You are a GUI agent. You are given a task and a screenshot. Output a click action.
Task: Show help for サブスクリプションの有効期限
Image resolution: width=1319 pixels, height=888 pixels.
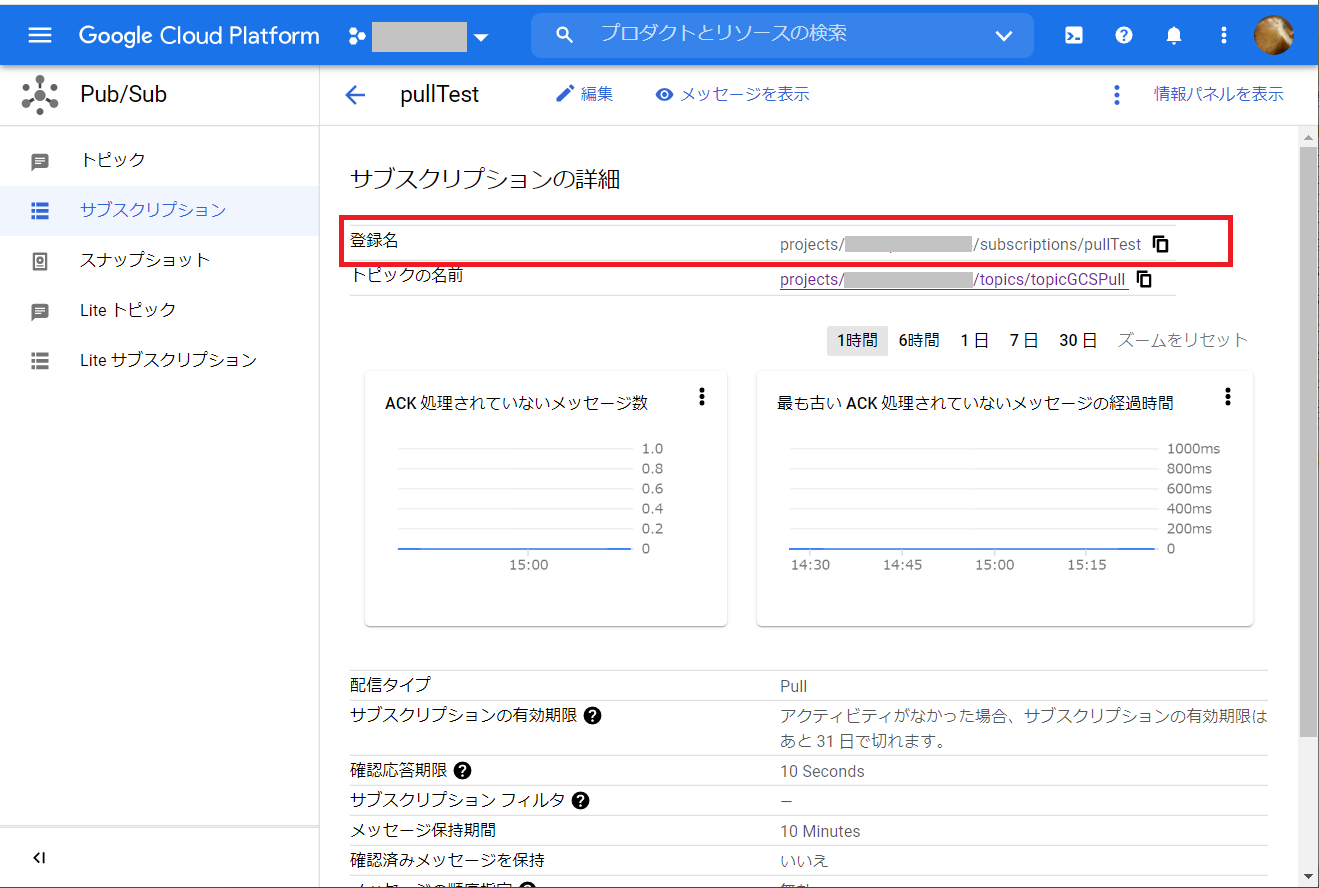click(592, 716)
